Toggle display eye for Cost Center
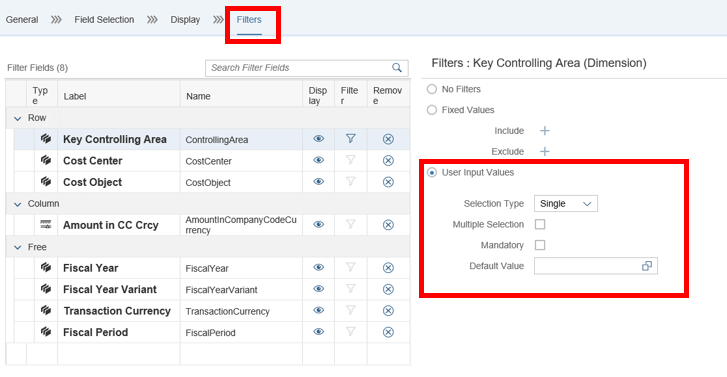Screen dimensions: 727x377 (319, 160)
